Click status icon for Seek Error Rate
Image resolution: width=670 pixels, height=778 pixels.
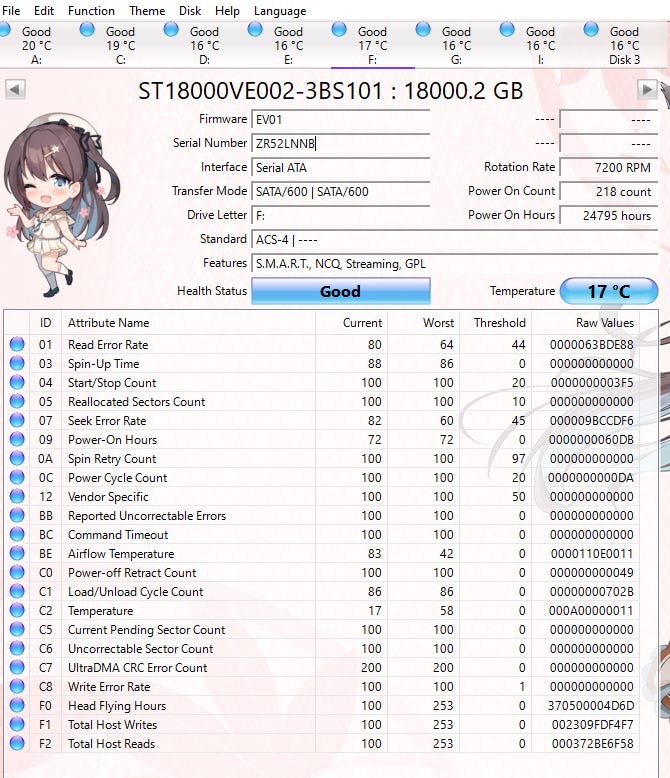(x=17, y=420)
